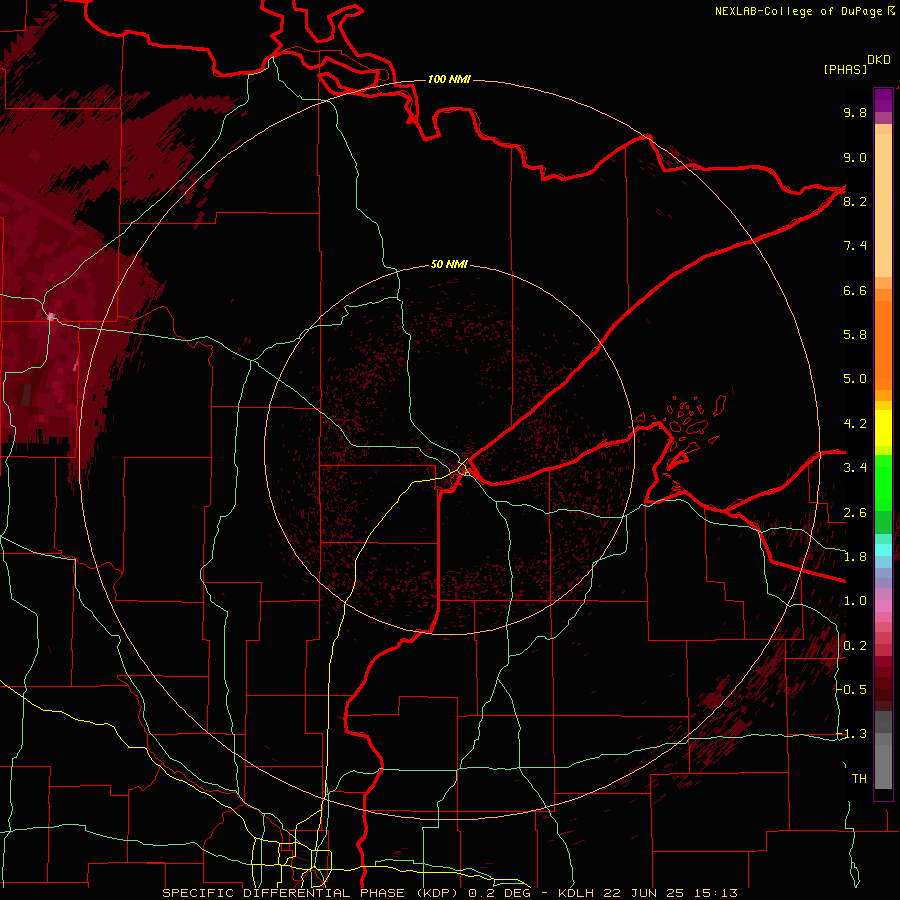900x900 pixels.
Task: Pick the yellow segment of the color bar
Action: [883, 428]
